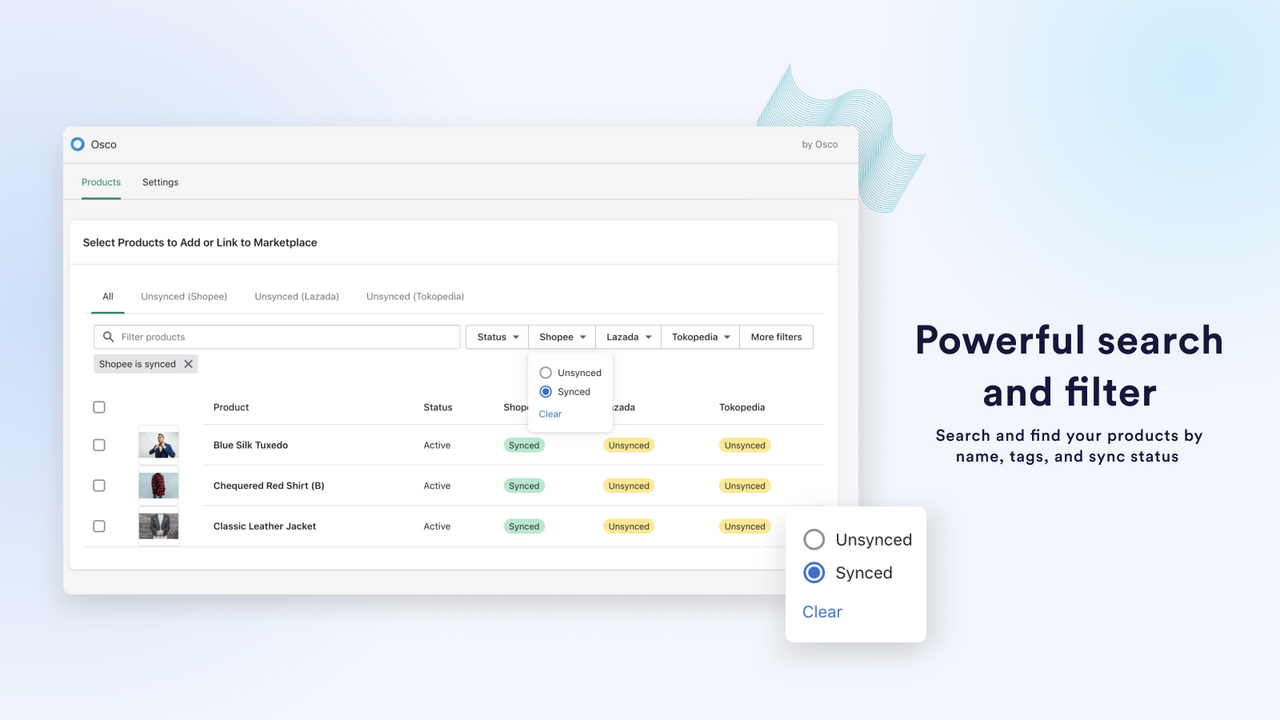This screenshot has height=720, width=1280.
Task: Click Tokopedia Unsynced badge for Blue Silk Tuxedo
Action: pyautogui.click(x=745, y=445)
